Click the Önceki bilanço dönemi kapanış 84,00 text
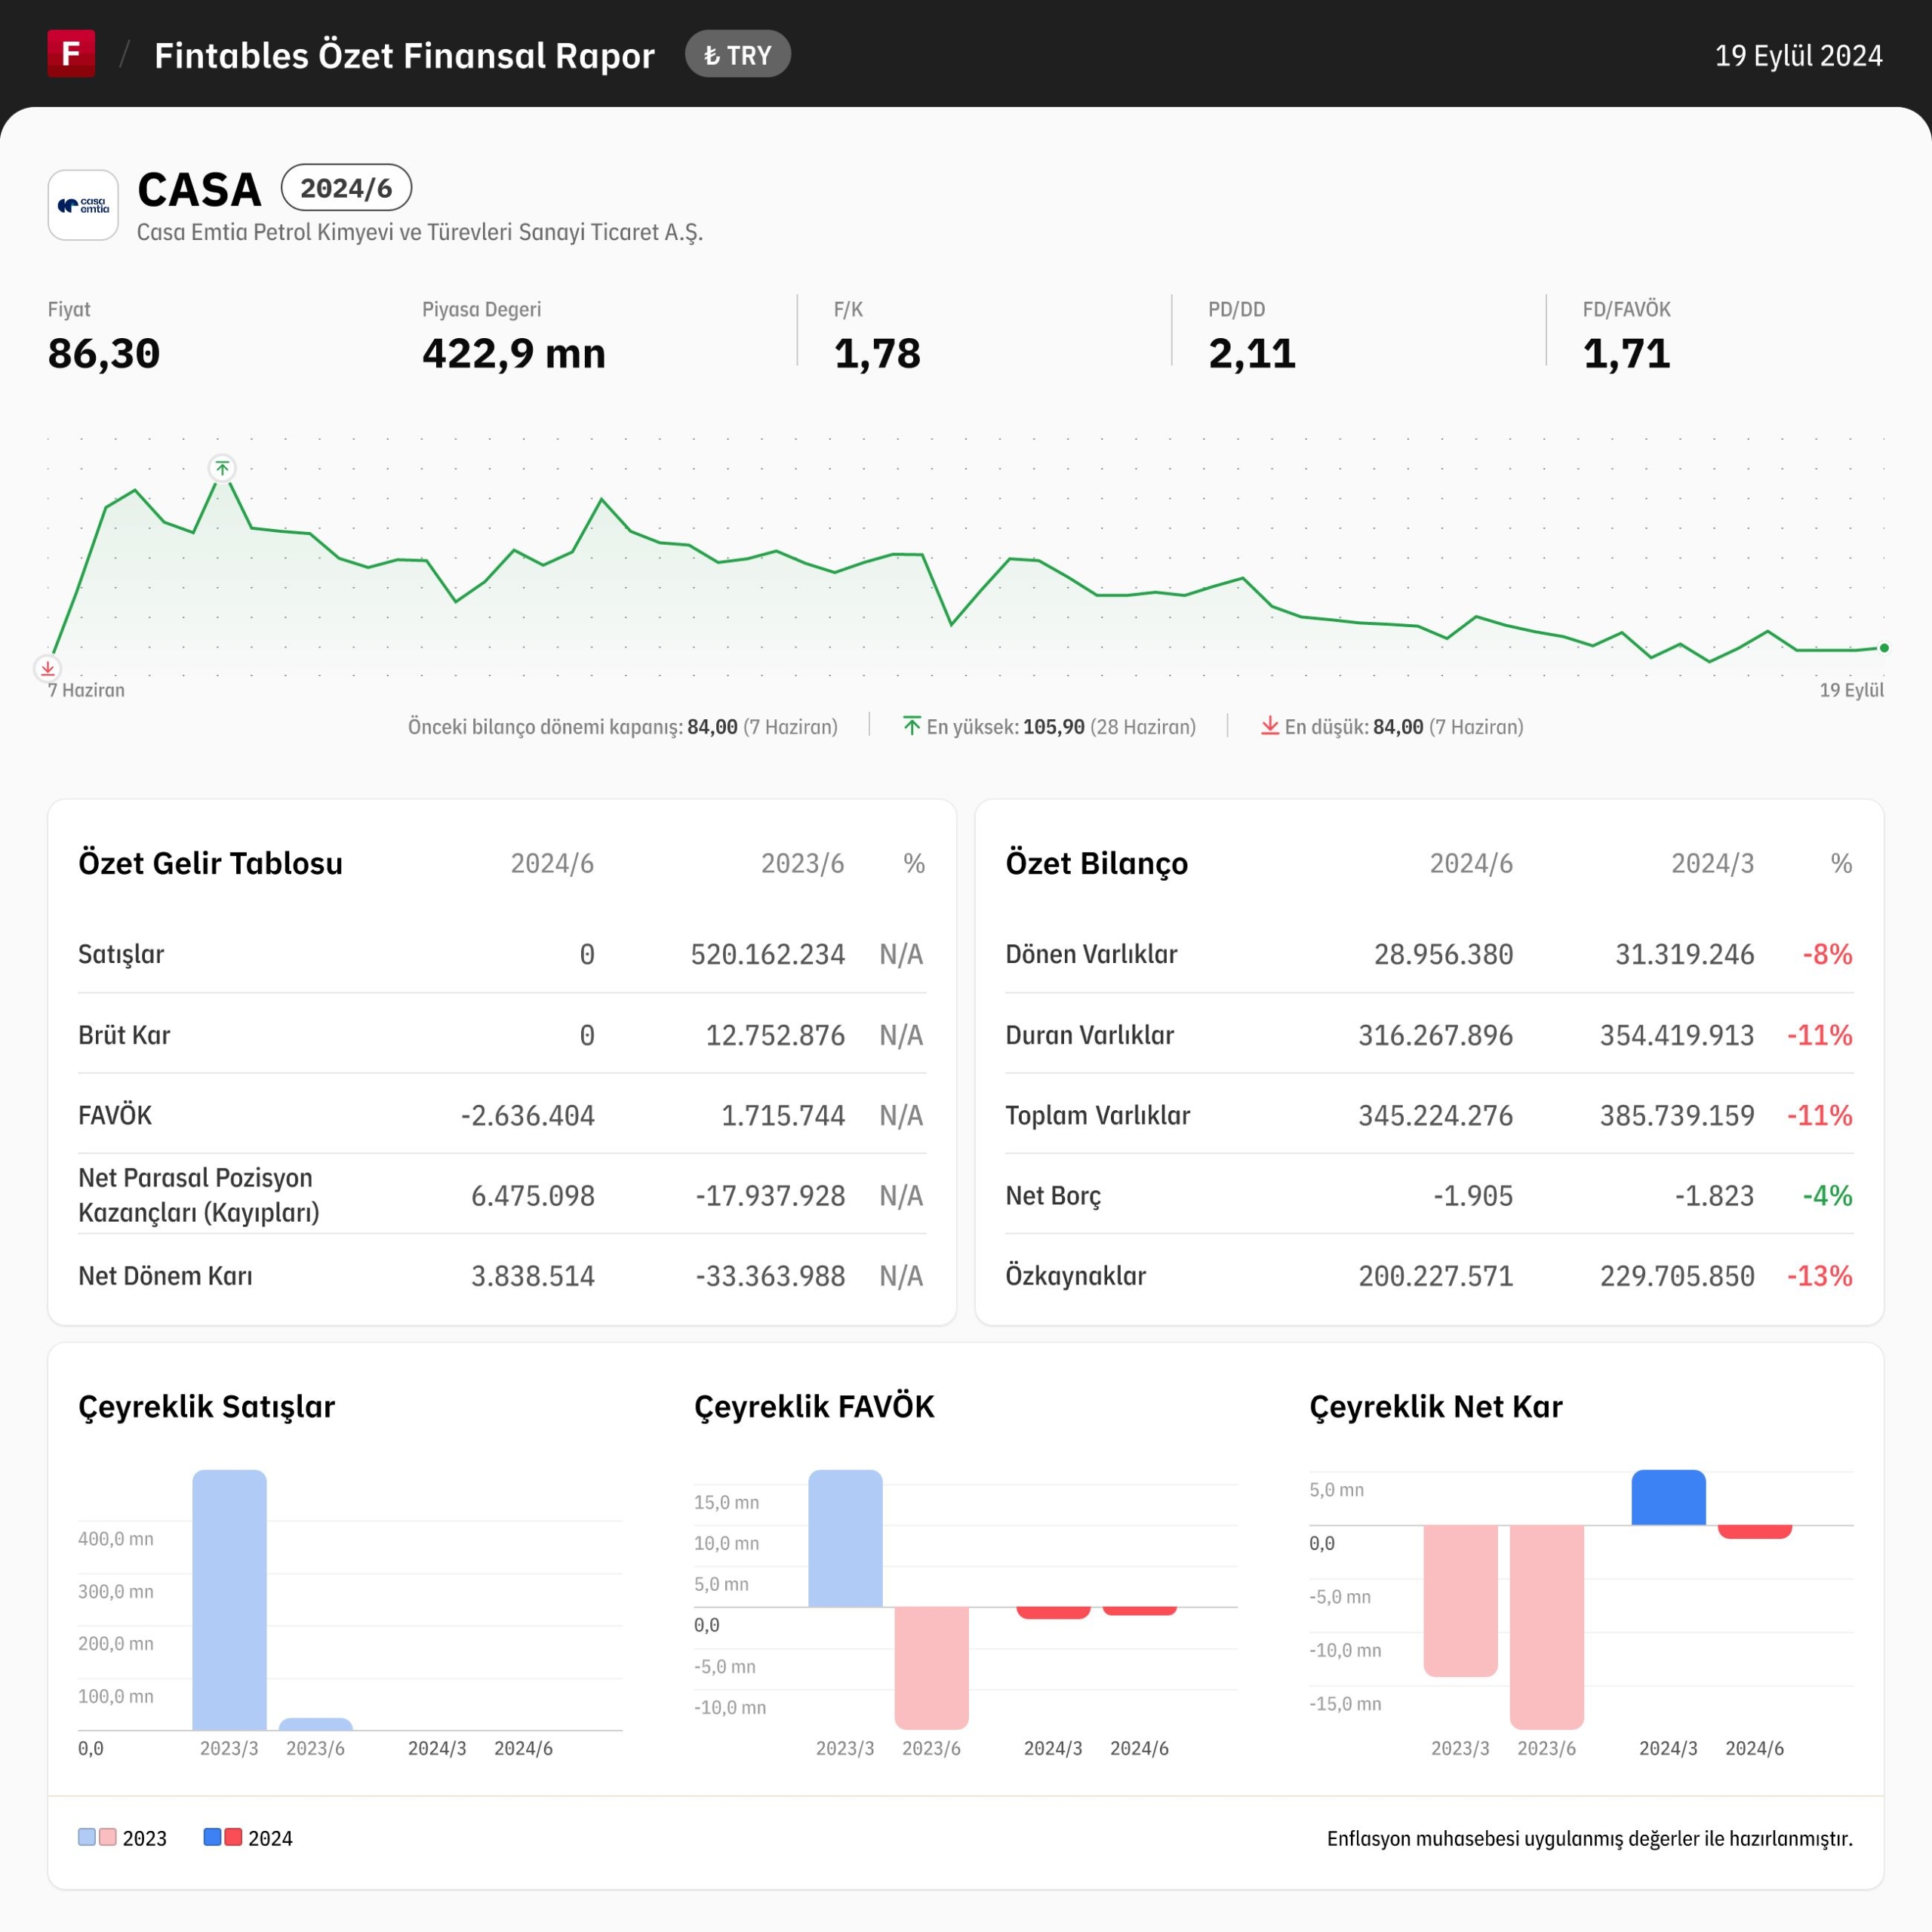Screen dimensions: 1932x1932 point(622,727)
